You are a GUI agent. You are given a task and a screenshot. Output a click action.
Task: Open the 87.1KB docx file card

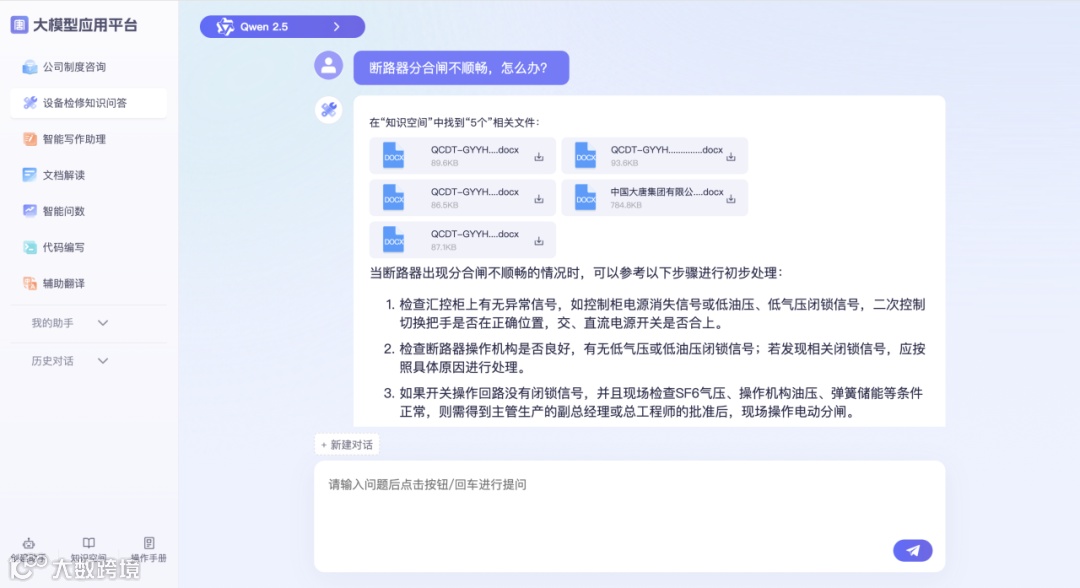coord(462,240)
